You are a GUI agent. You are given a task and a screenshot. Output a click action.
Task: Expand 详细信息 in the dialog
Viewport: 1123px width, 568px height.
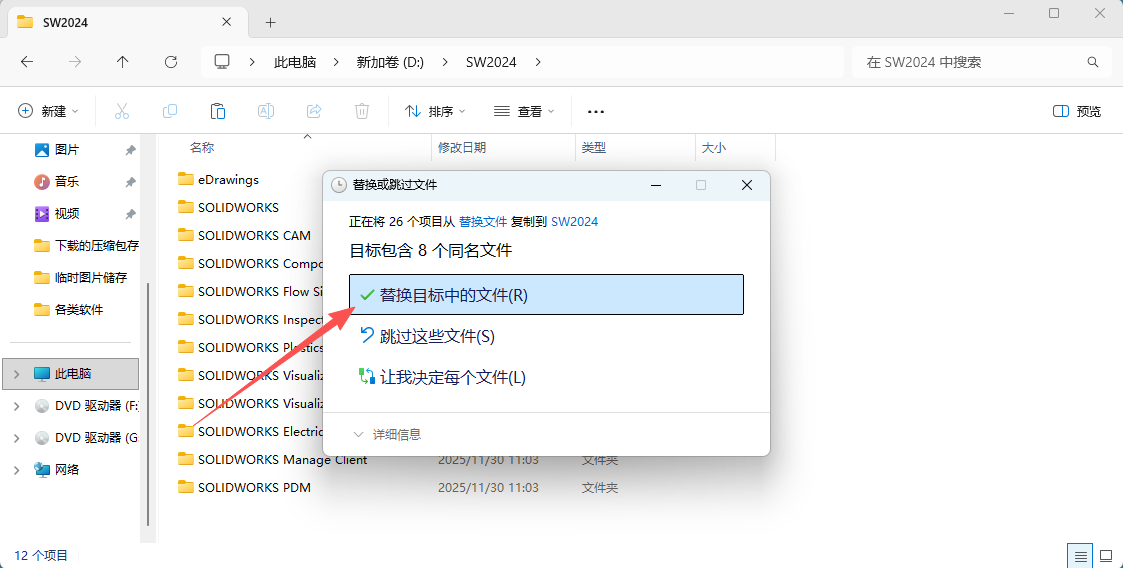(387, 434)
